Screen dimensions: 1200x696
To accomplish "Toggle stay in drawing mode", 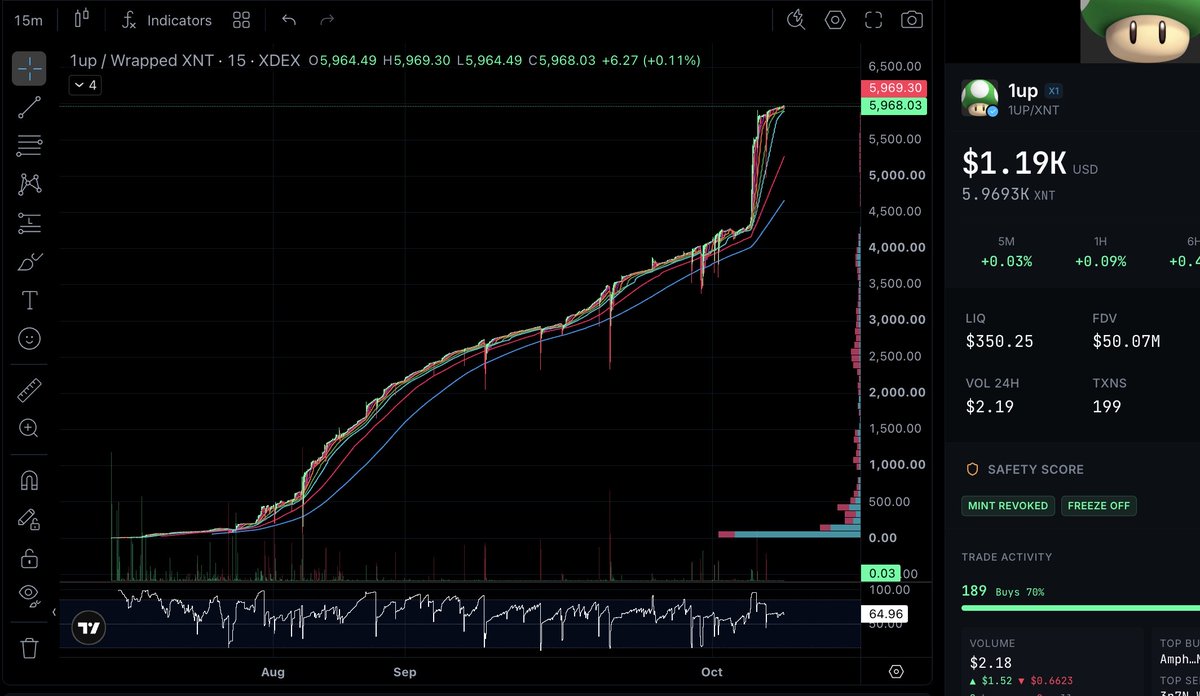I will (29, 519).
